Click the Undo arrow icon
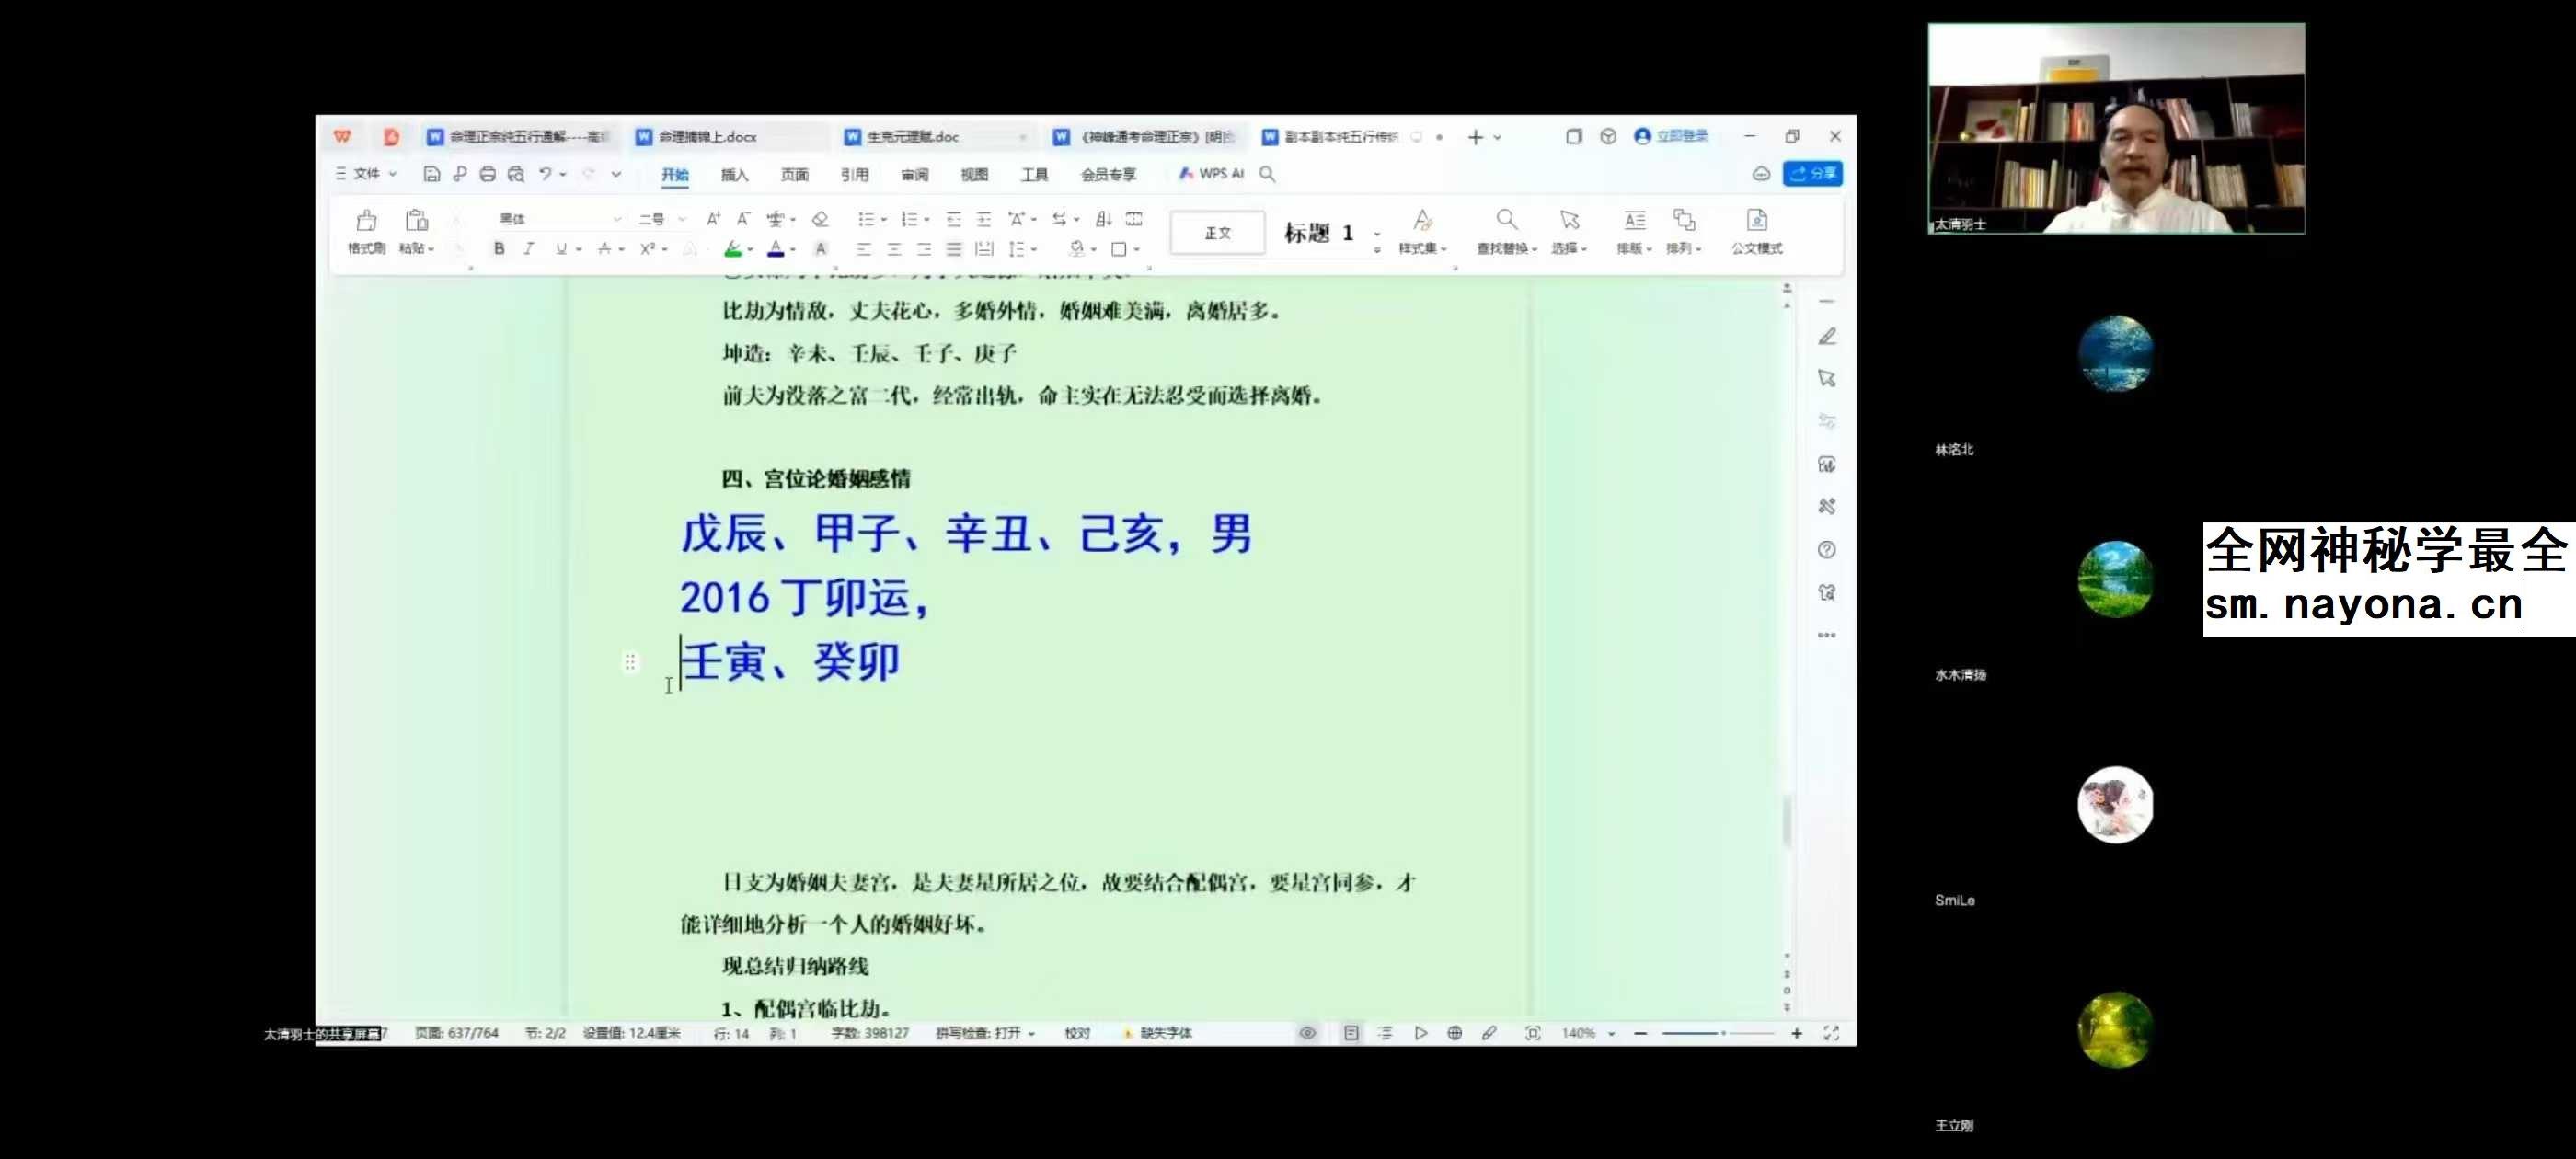The height and width of the screenshot is (1159, 2576). point(546,174)
